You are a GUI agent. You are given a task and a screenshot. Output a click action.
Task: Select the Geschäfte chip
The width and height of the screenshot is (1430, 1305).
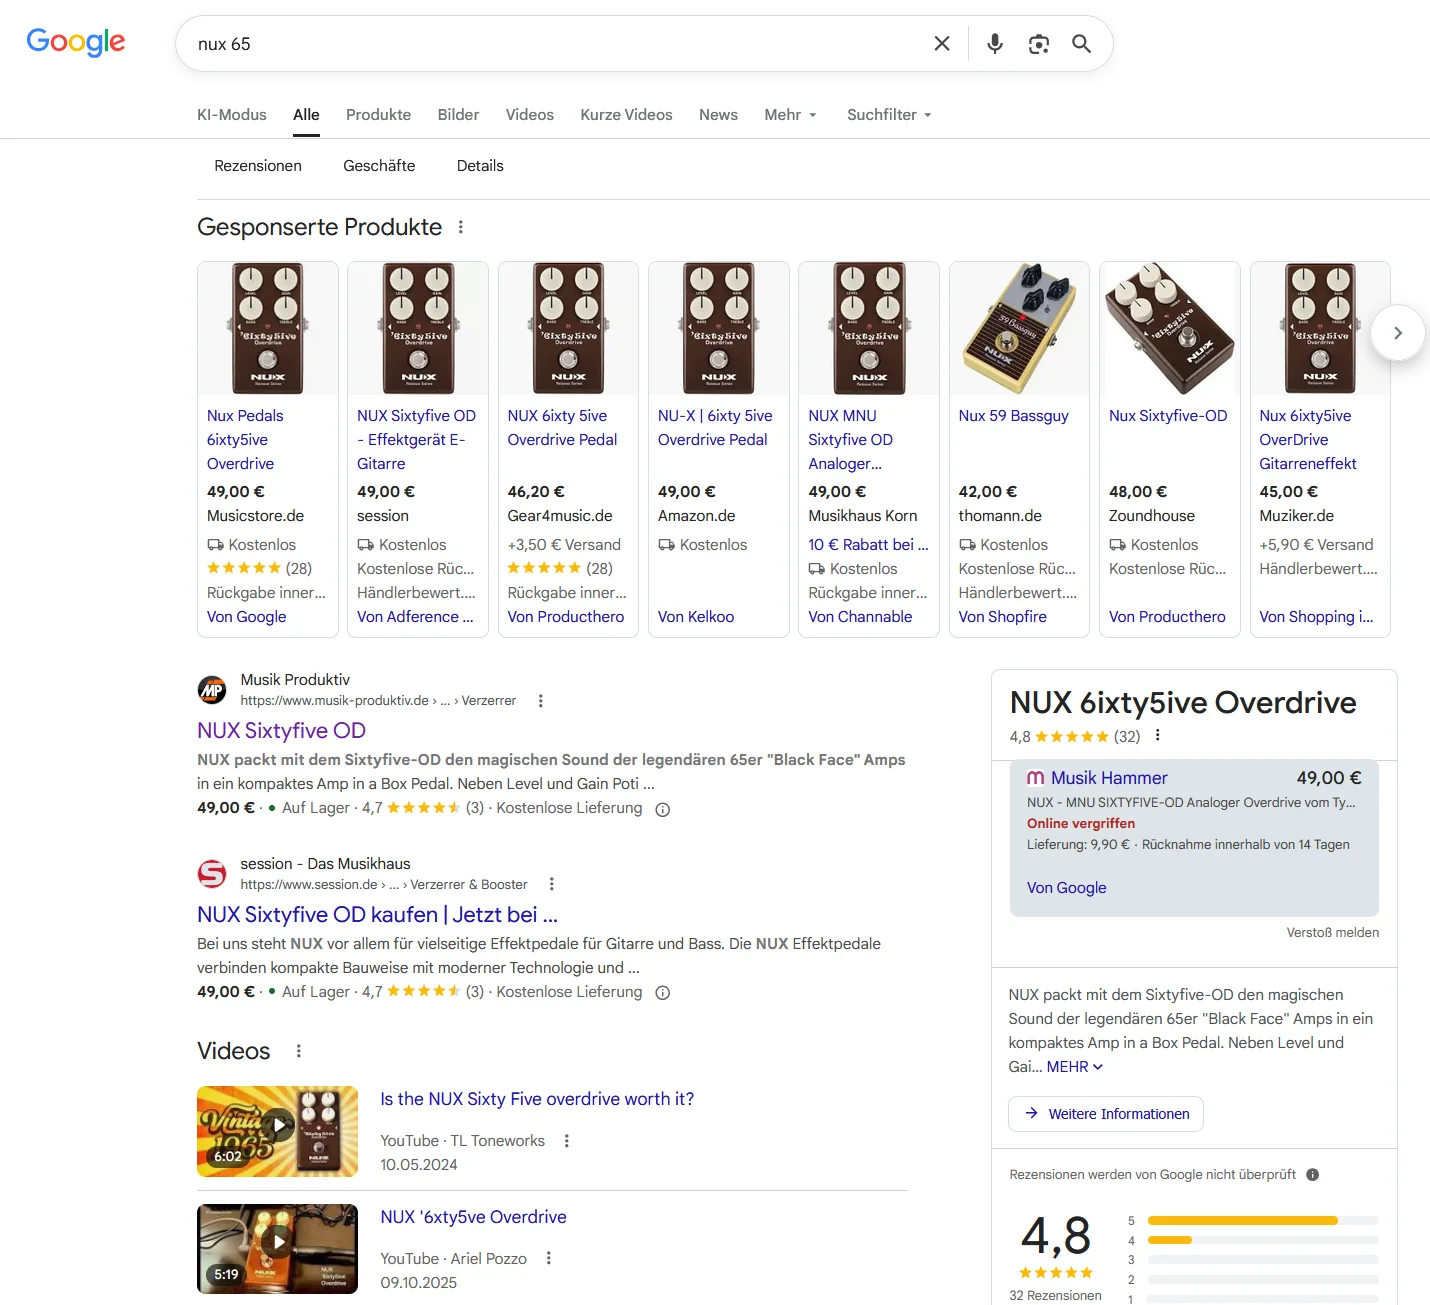pos(379,166)
